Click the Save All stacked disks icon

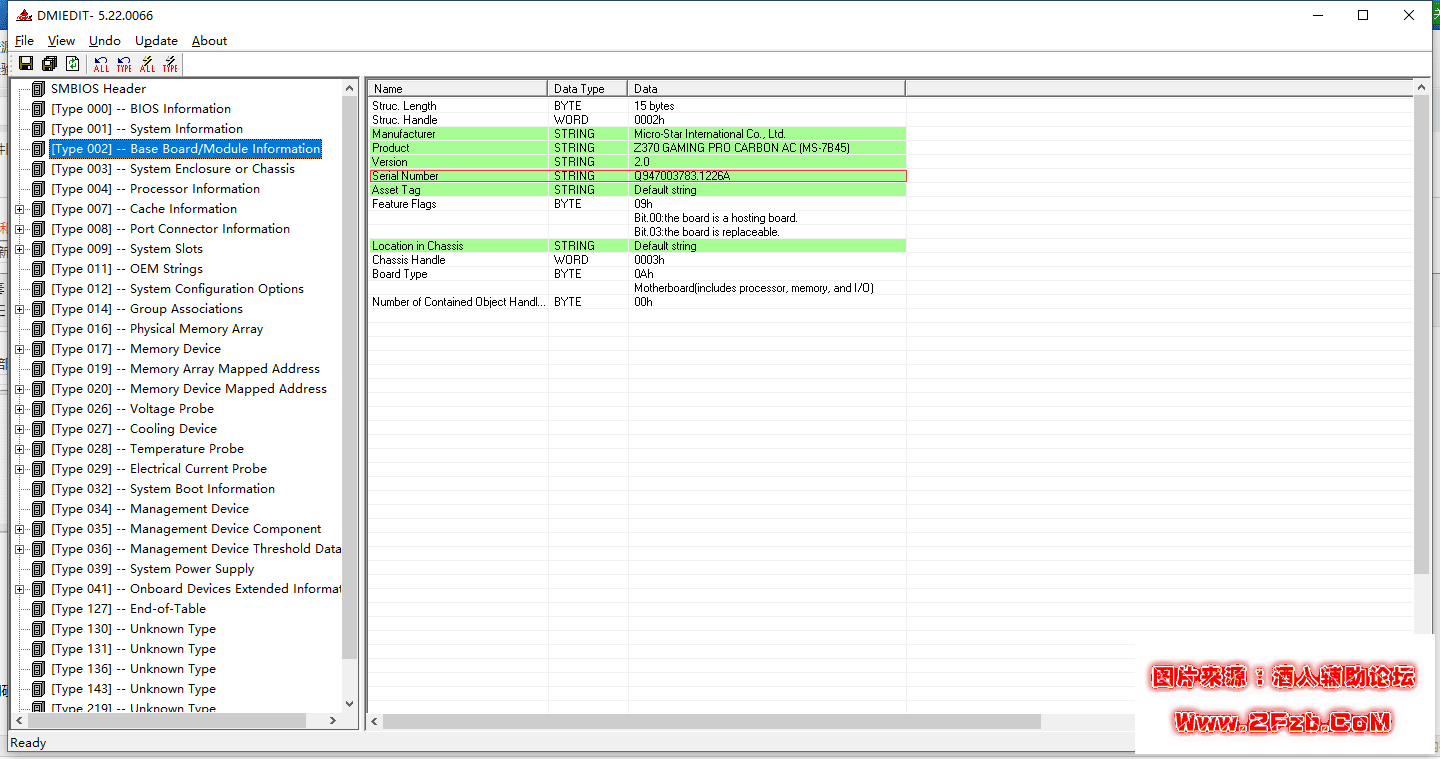[49, 64]
